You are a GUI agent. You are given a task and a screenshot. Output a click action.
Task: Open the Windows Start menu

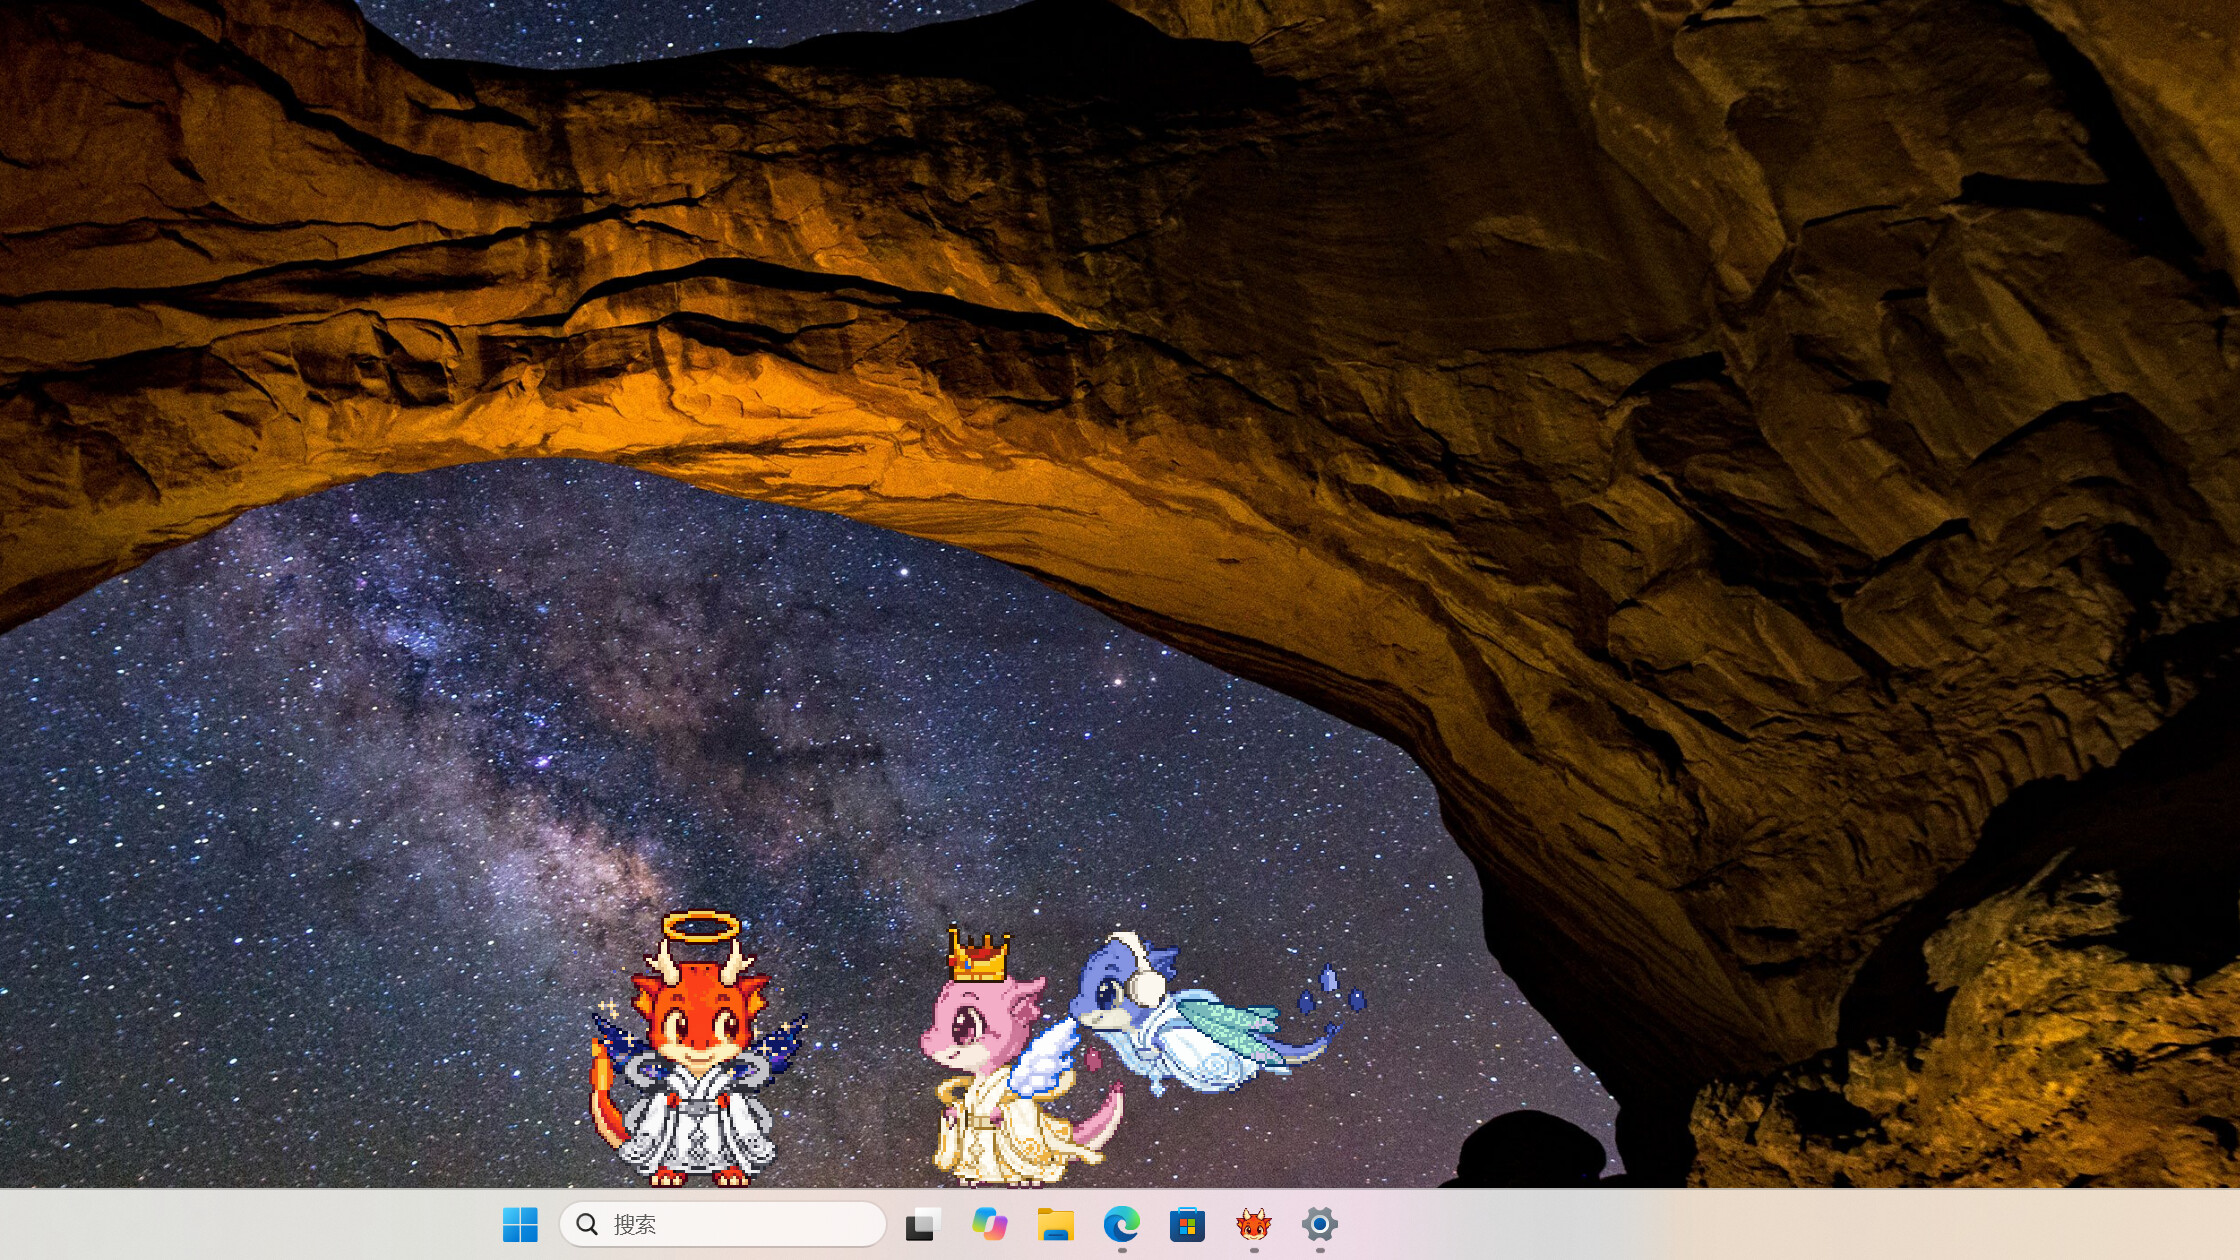(520, 1224)
